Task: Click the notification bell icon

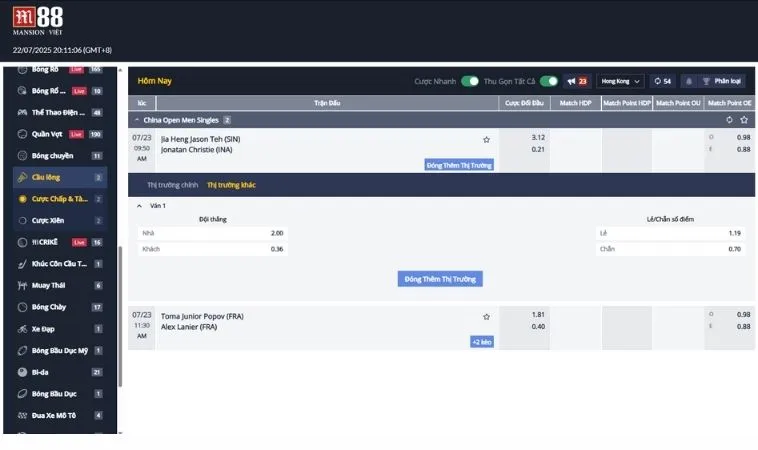Action: 687,81
